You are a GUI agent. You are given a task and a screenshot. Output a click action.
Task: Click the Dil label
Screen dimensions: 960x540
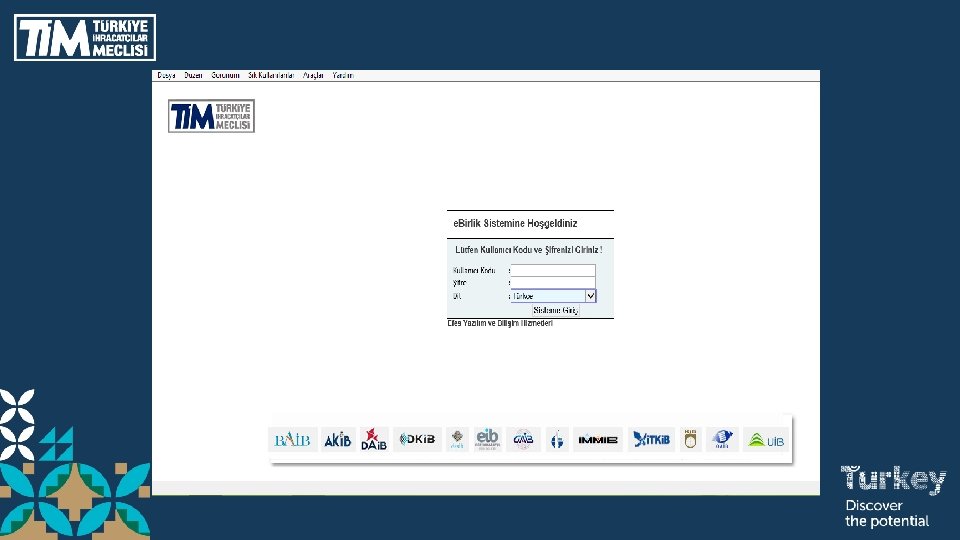point(457,296)
